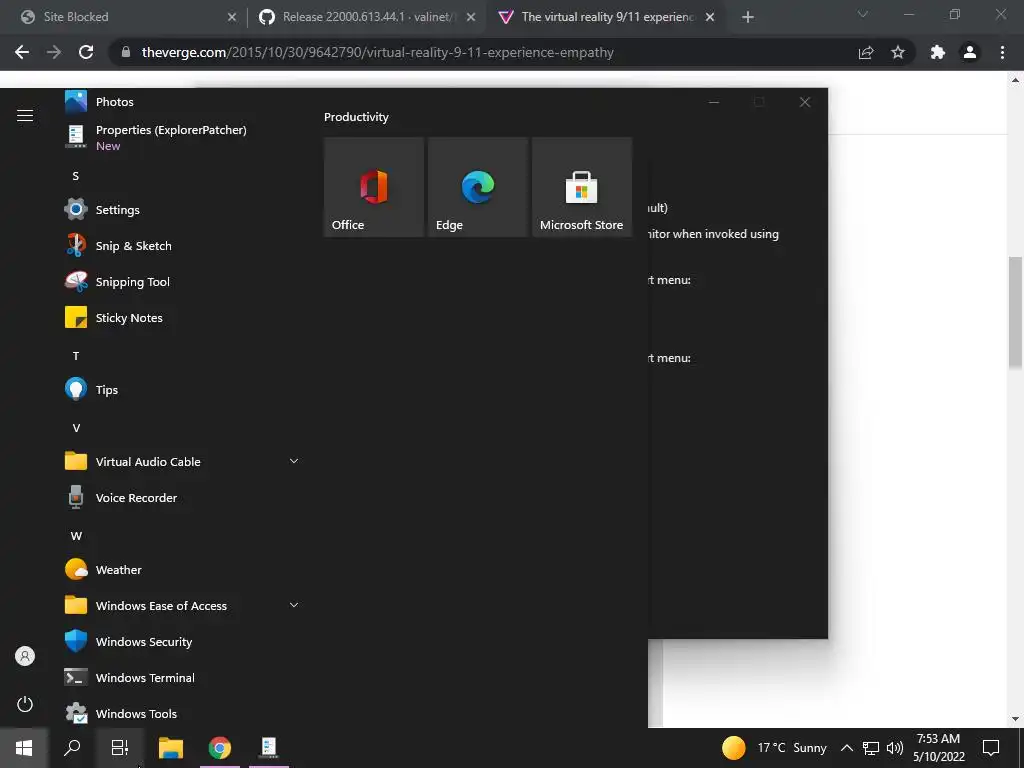This screenshot has height=768, width=1024.
Task: Click the Office tile
Action: click(374, 187)
